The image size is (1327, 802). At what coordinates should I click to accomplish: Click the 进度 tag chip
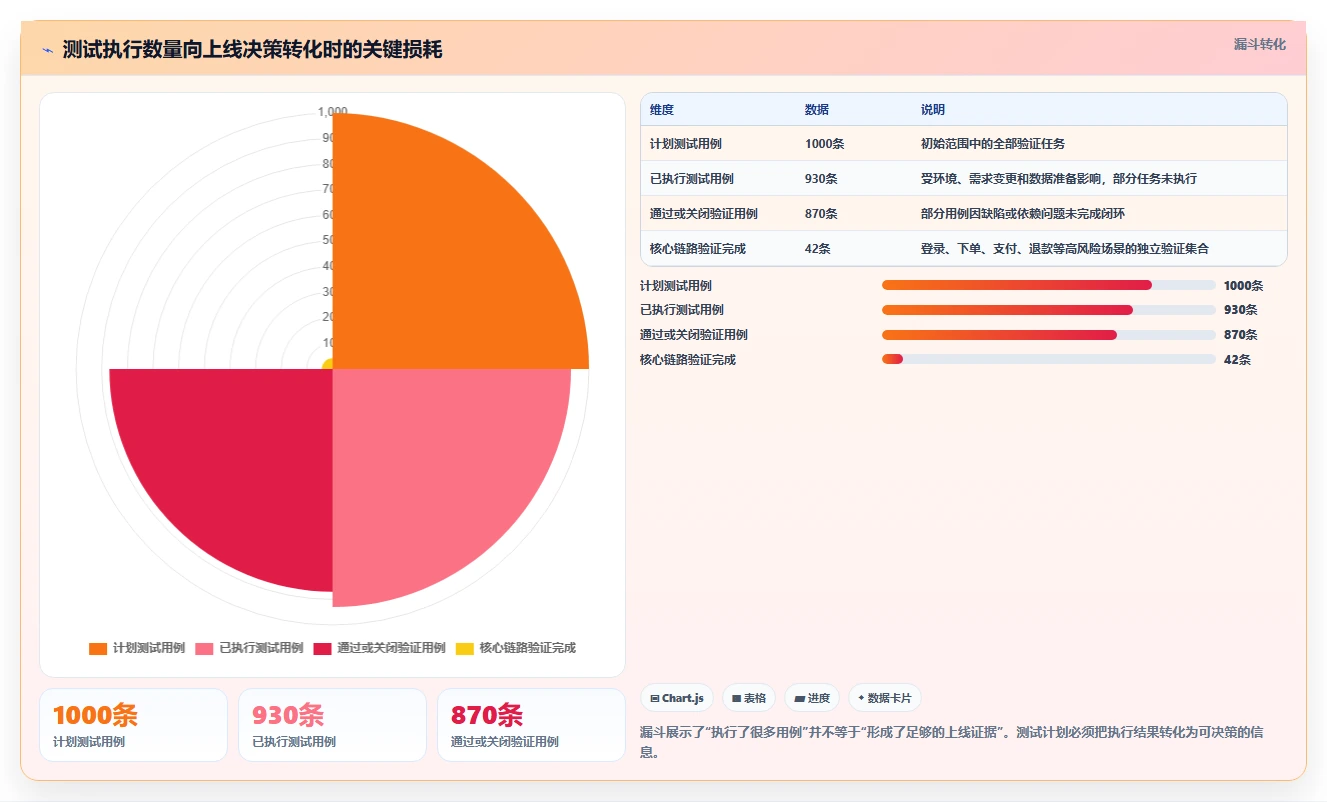click(812, 698)
